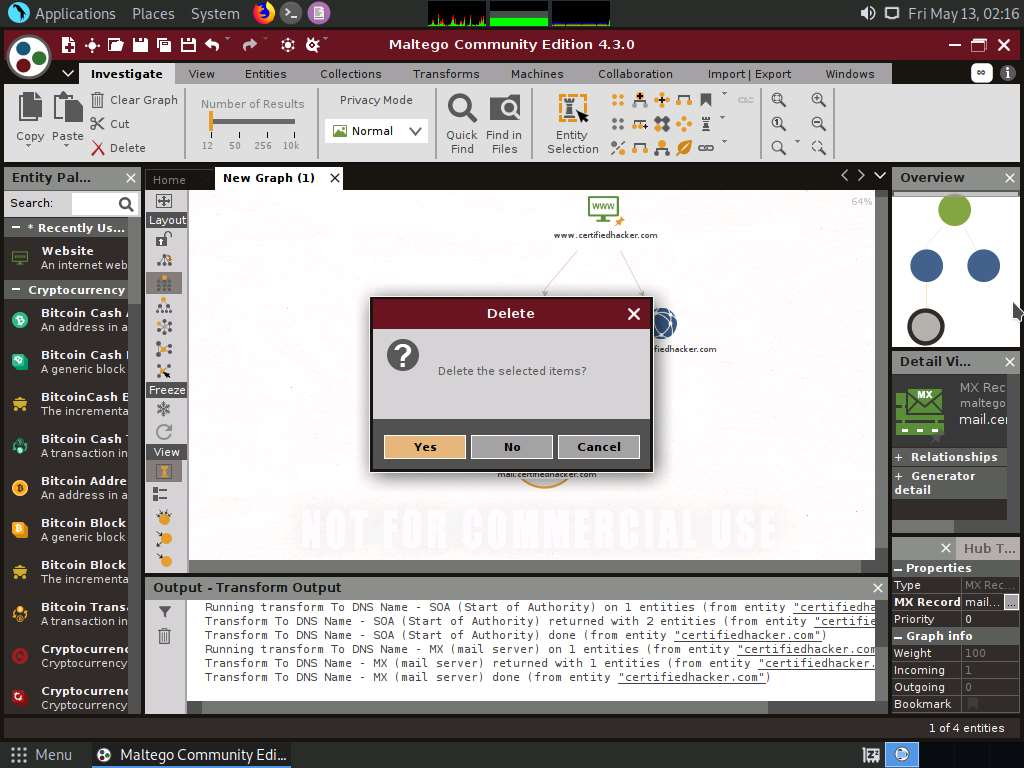Image resolution: width=1024 pixels, height=768 pixels.
Task: Cancel the Delete dialog
Action: click(599, 447)
